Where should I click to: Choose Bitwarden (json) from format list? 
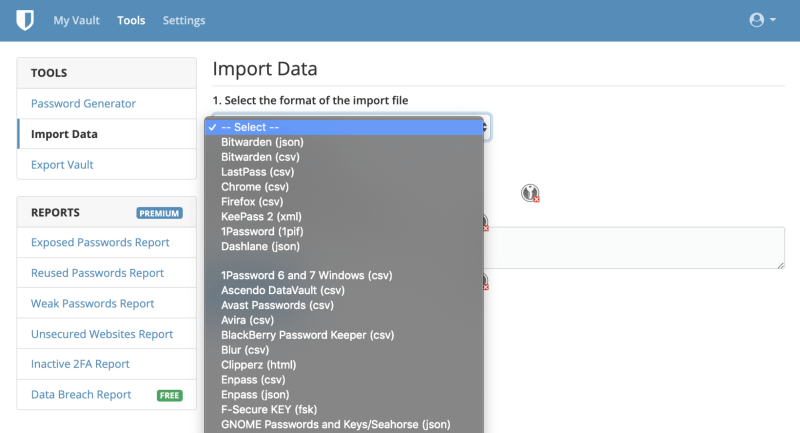(261, 142)
